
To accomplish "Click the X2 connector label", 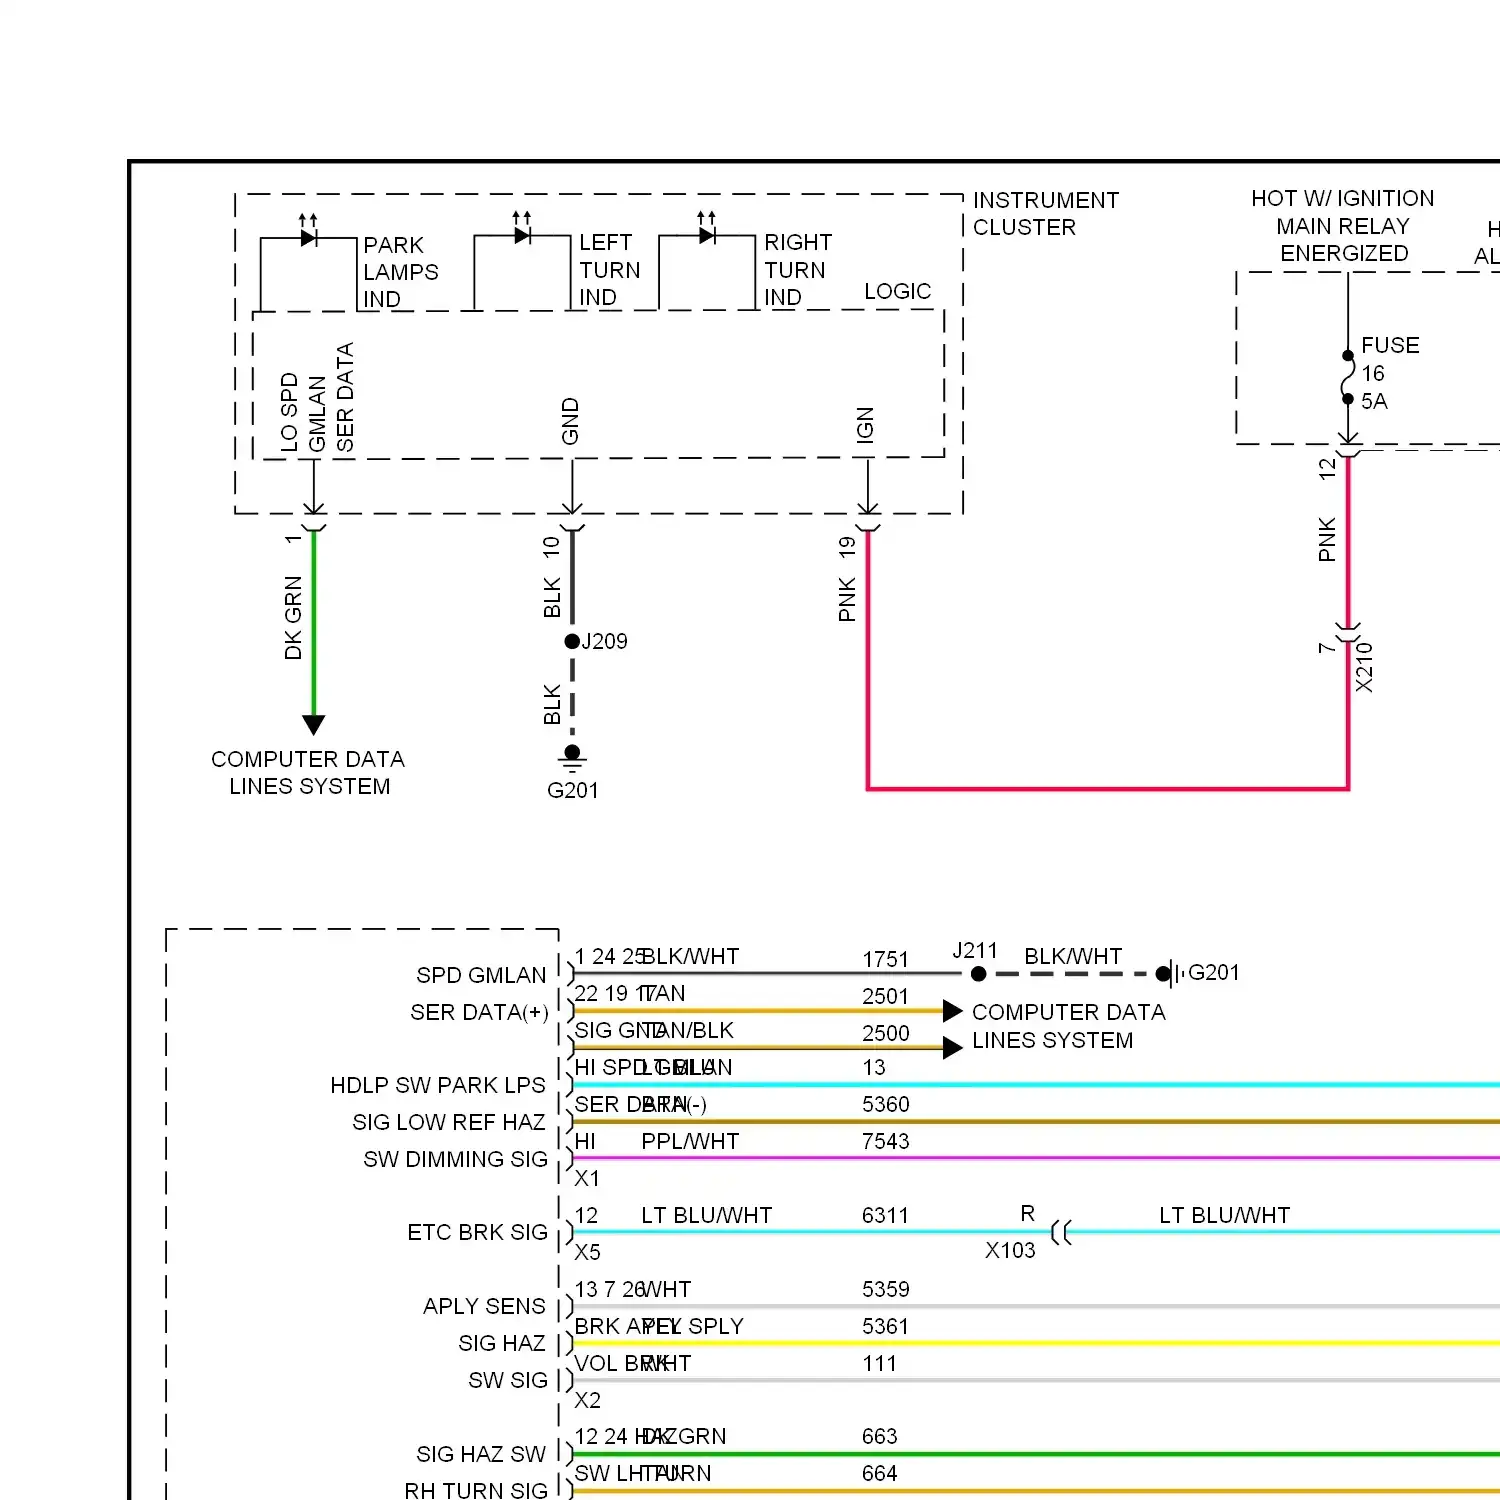I will point(587,1400).
